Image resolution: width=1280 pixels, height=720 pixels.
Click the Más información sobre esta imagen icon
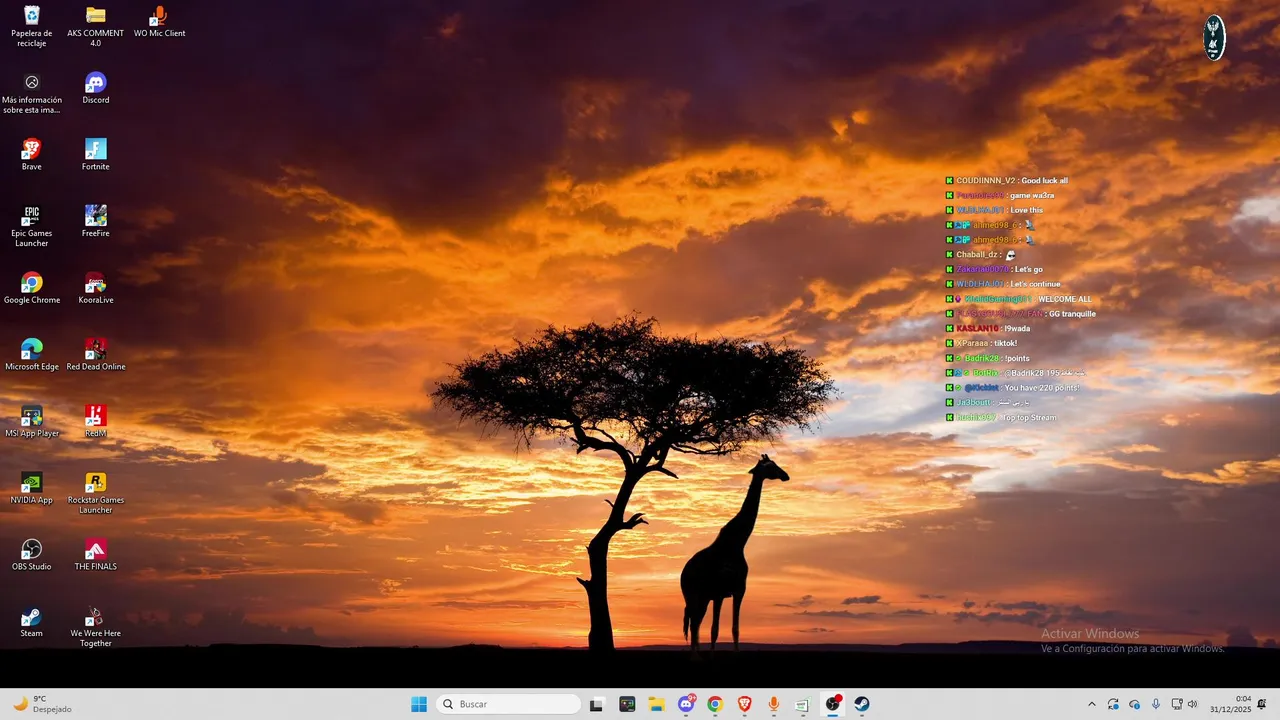pyautogui.click(x=32, y=93)
